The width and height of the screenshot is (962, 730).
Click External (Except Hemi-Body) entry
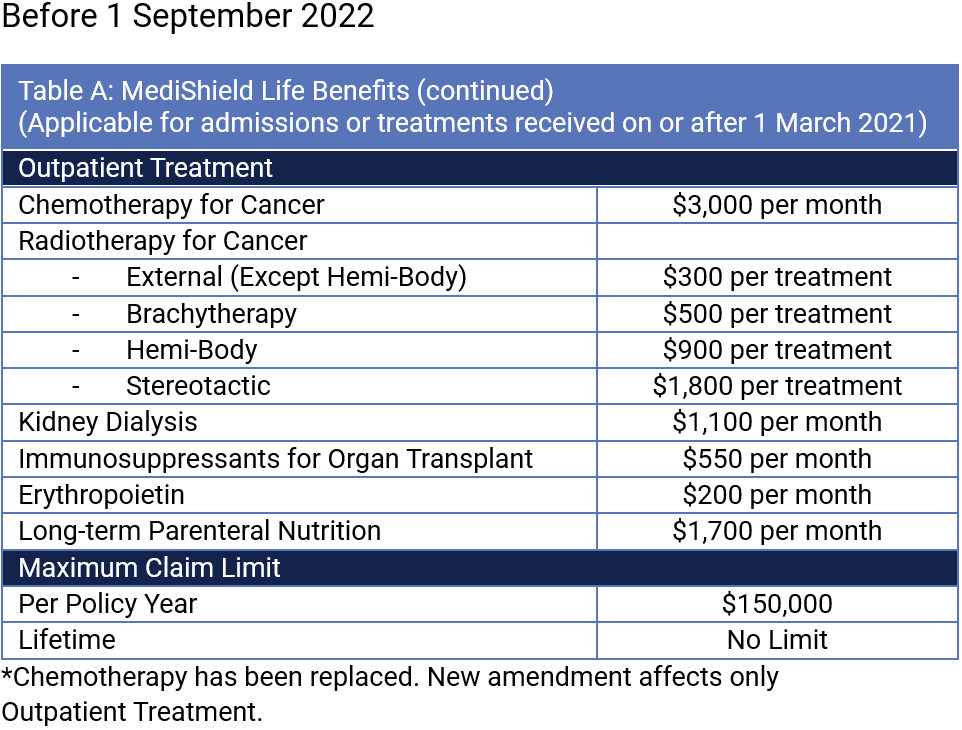(296, 277)
